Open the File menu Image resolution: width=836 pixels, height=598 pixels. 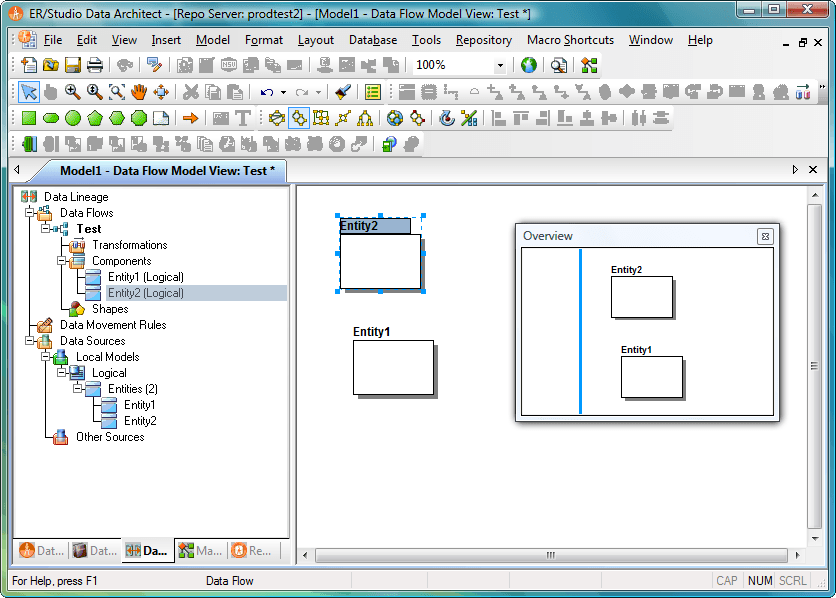pyautogui.click(x=53, y=40)
